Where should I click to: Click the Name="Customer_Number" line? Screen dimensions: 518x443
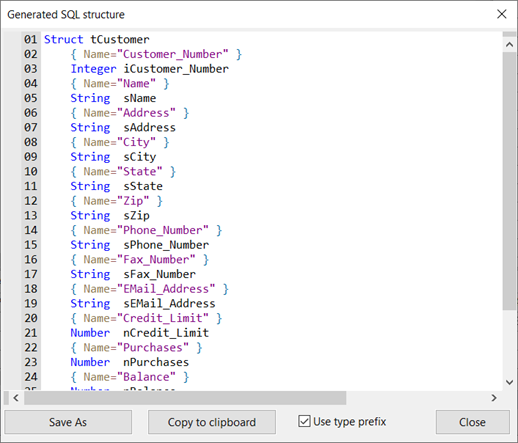click(156, 54)
